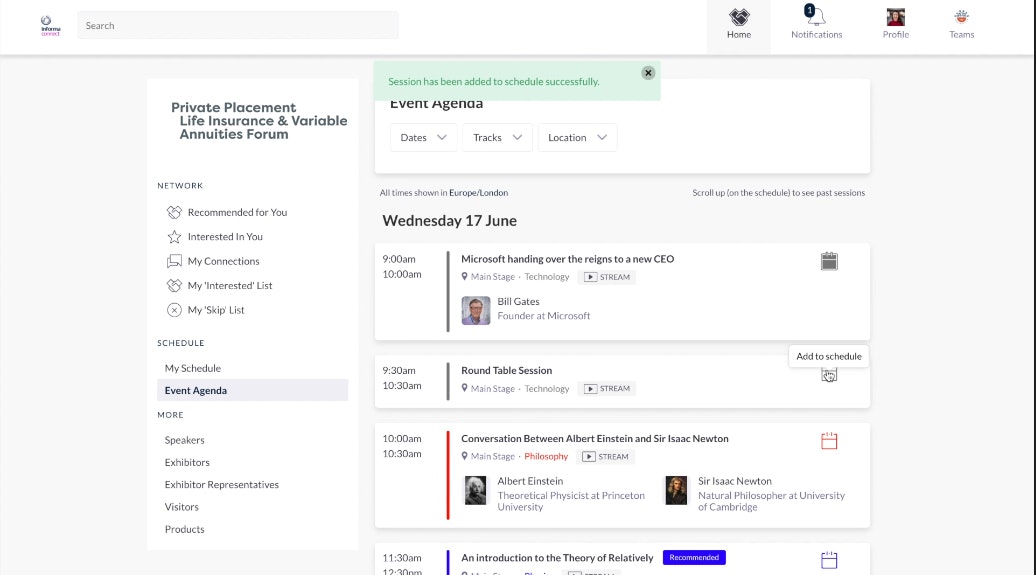The height and width of the screenshot is (575, 1036).
Task: Open Recommended for You list
Action: point(237,212)
